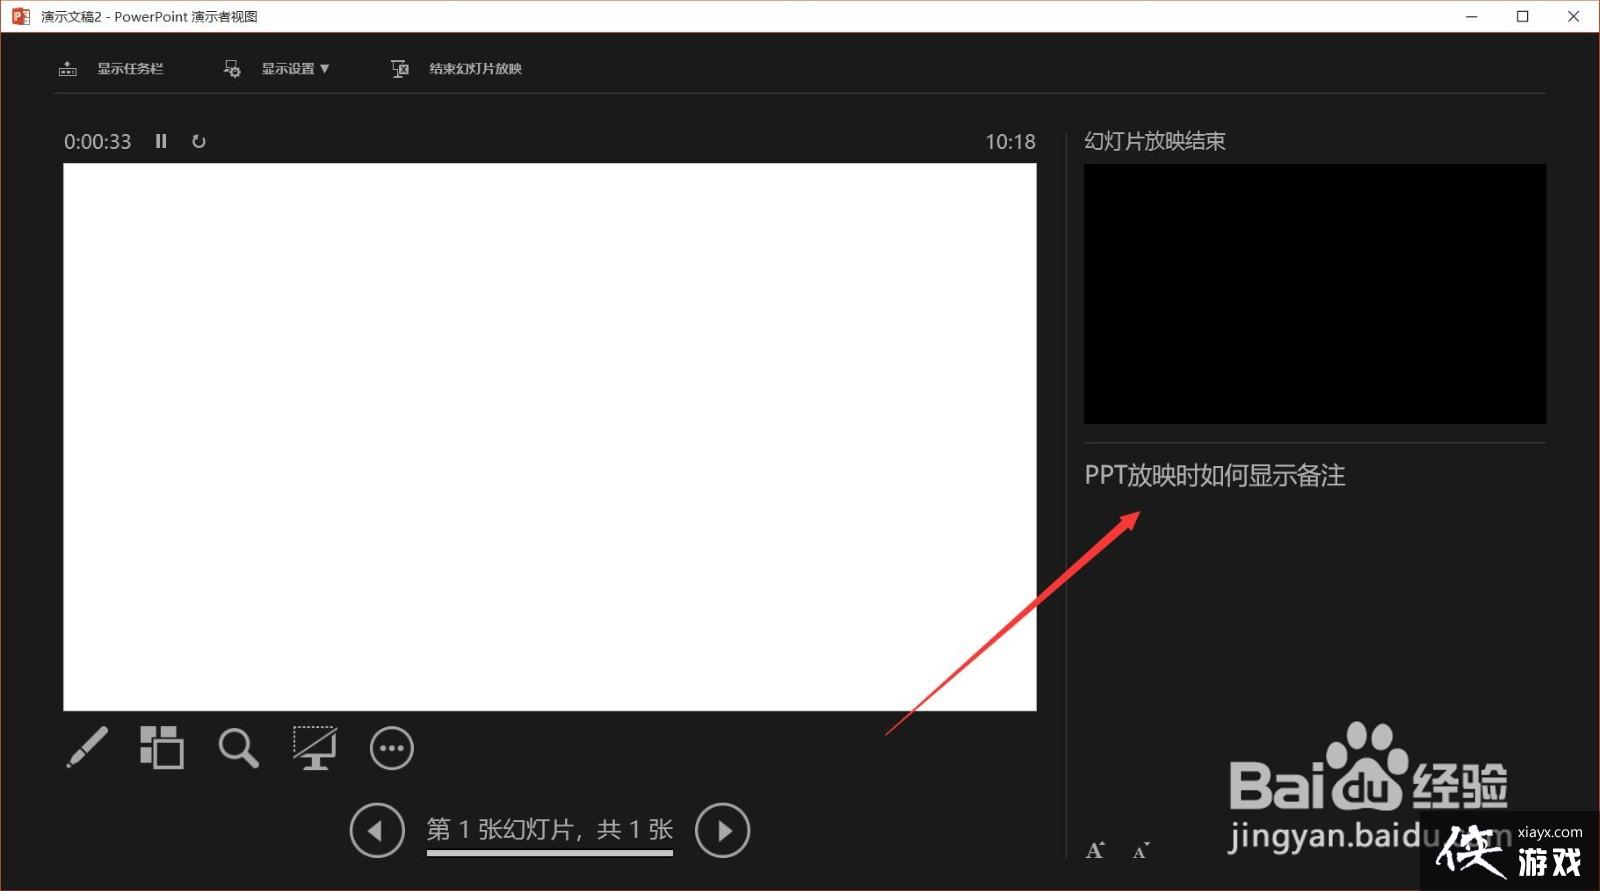Screen dimensions: 1600x891
Task: Click the '幻灯片放映结束' label
Action: click(1155, 141)
